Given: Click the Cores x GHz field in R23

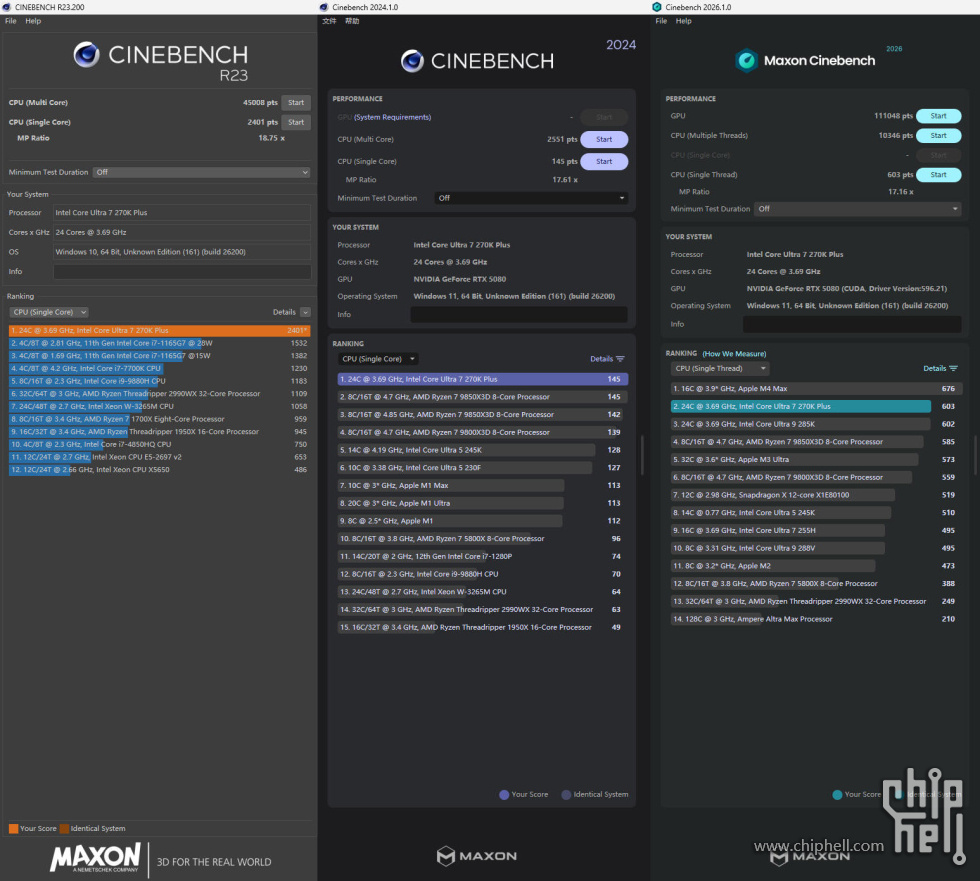Looking at the screenshot, I should click(x=182, y=232).
